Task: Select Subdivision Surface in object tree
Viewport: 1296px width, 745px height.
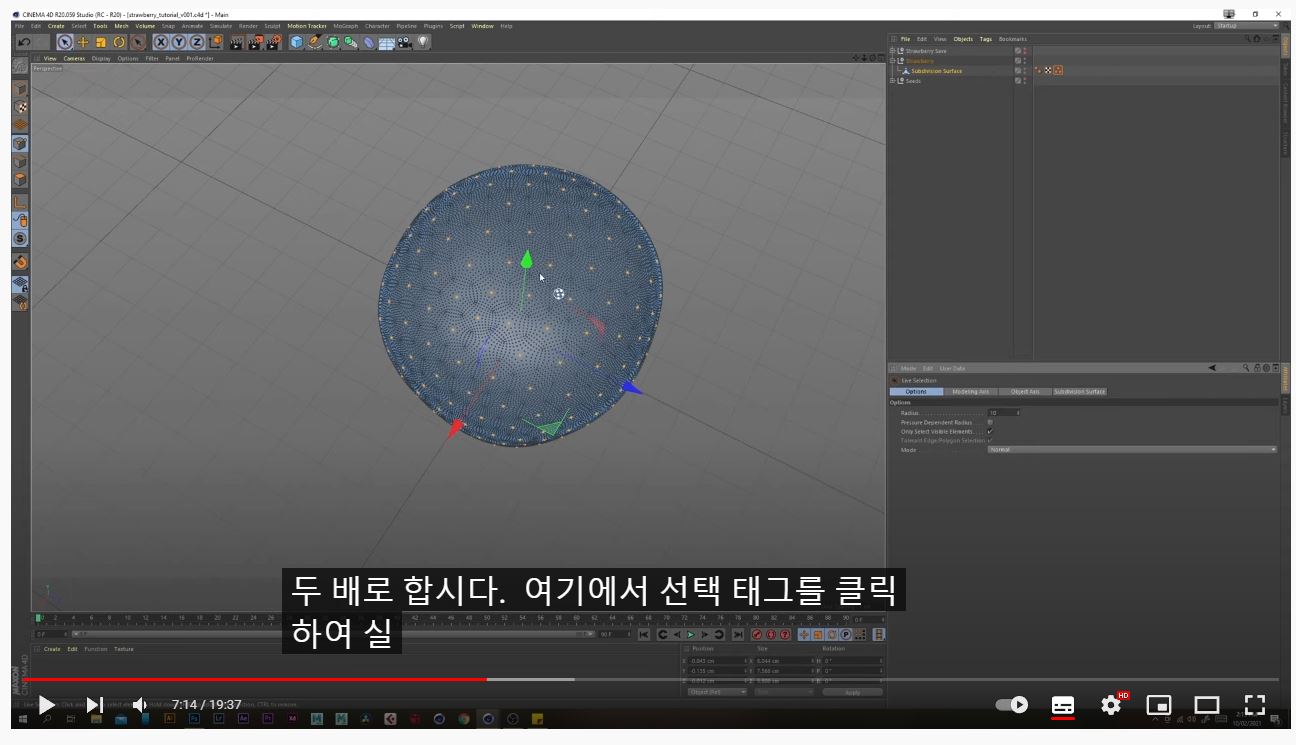Action: pyautogui.click(x=936, y=71)
